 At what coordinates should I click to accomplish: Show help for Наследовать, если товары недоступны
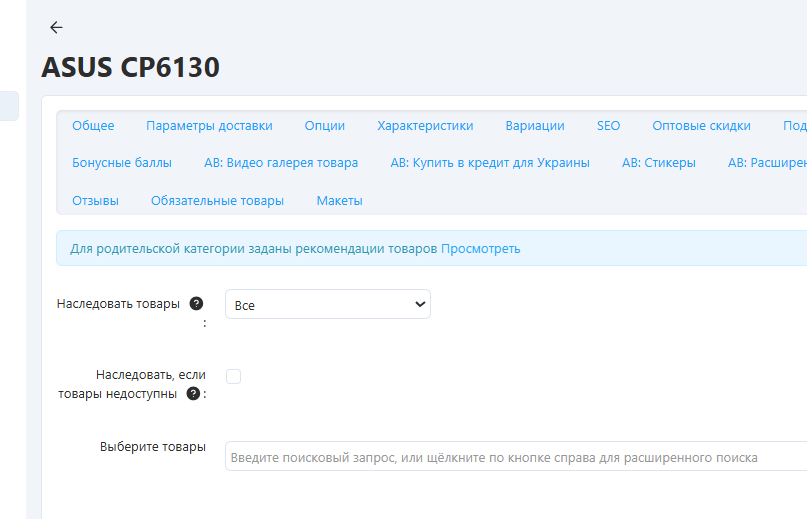tap(193, 394)
